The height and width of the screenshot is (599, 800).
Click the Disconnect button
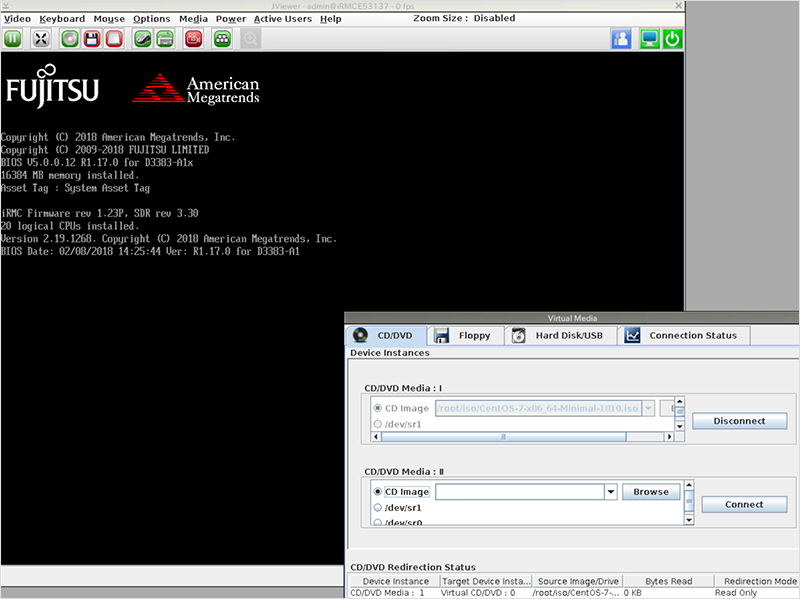point(739,421)
